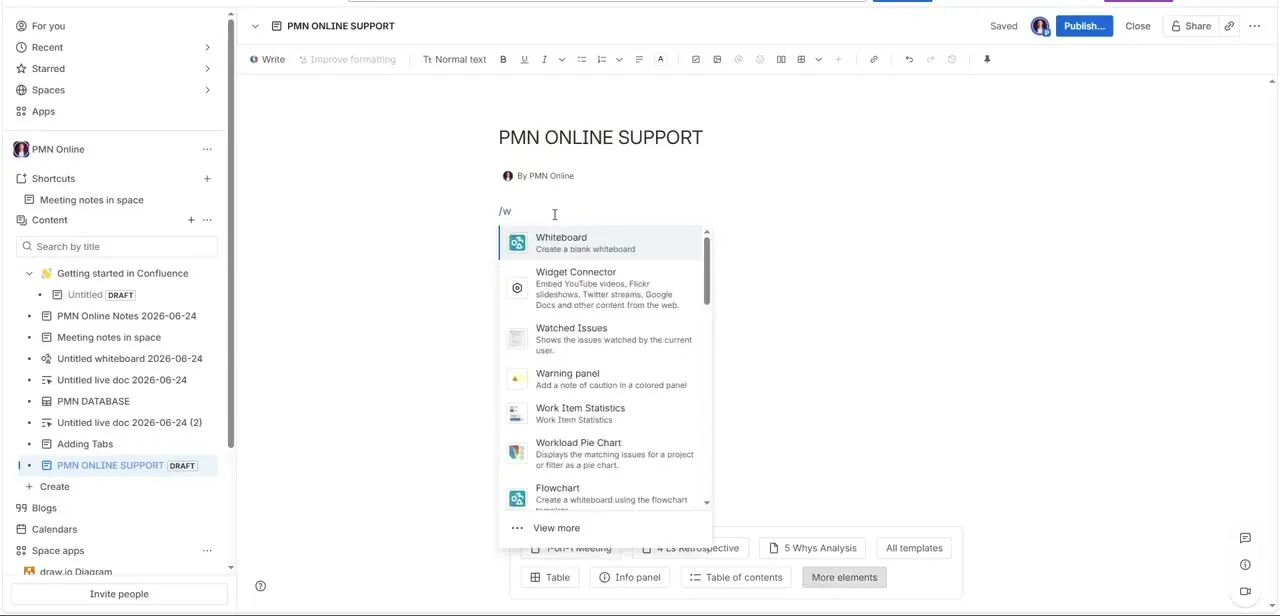Open For you in sidebar

(x=48, y=26)
